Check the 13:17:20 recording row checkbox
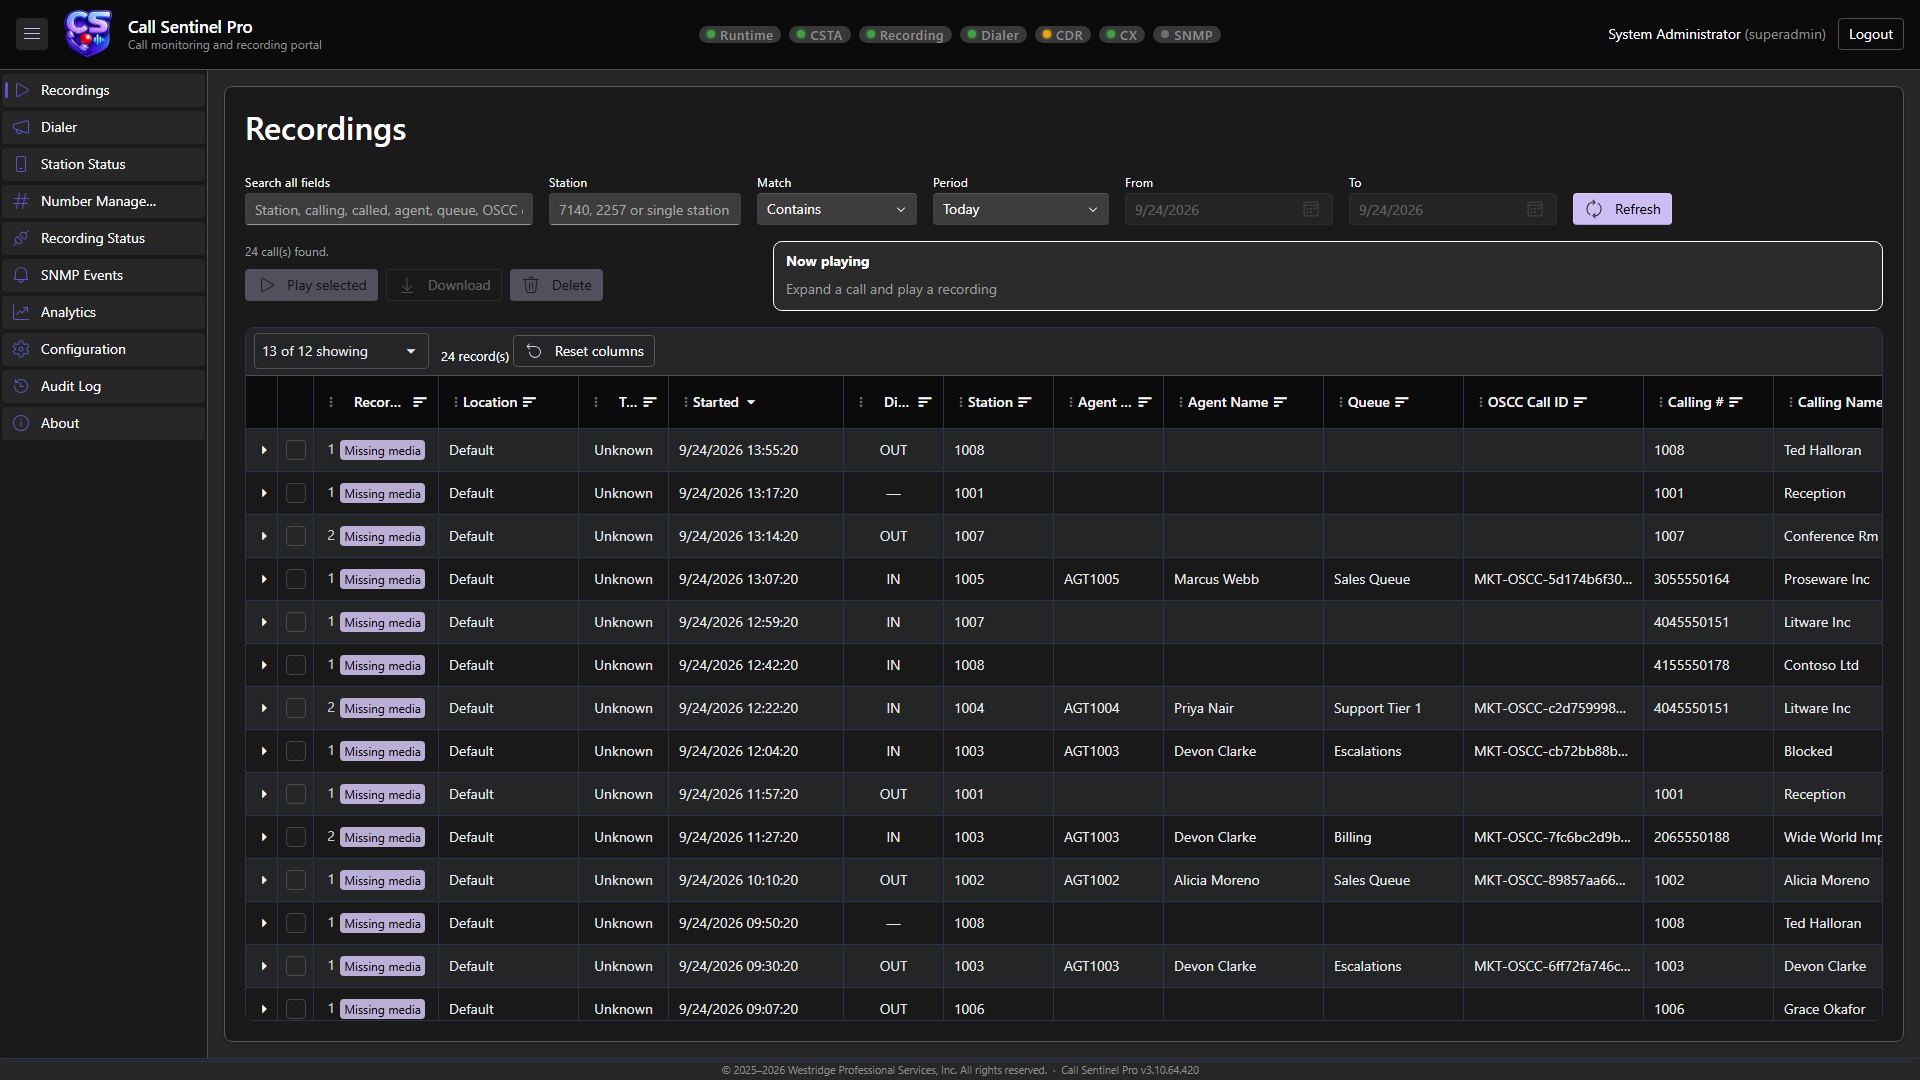This screenshot has width=1920, height=1080. [x=296, y=494]
